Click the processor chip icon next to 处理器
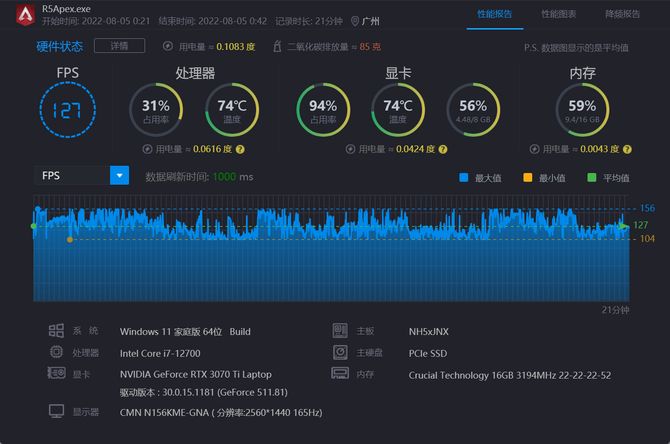 click(56, 352)
